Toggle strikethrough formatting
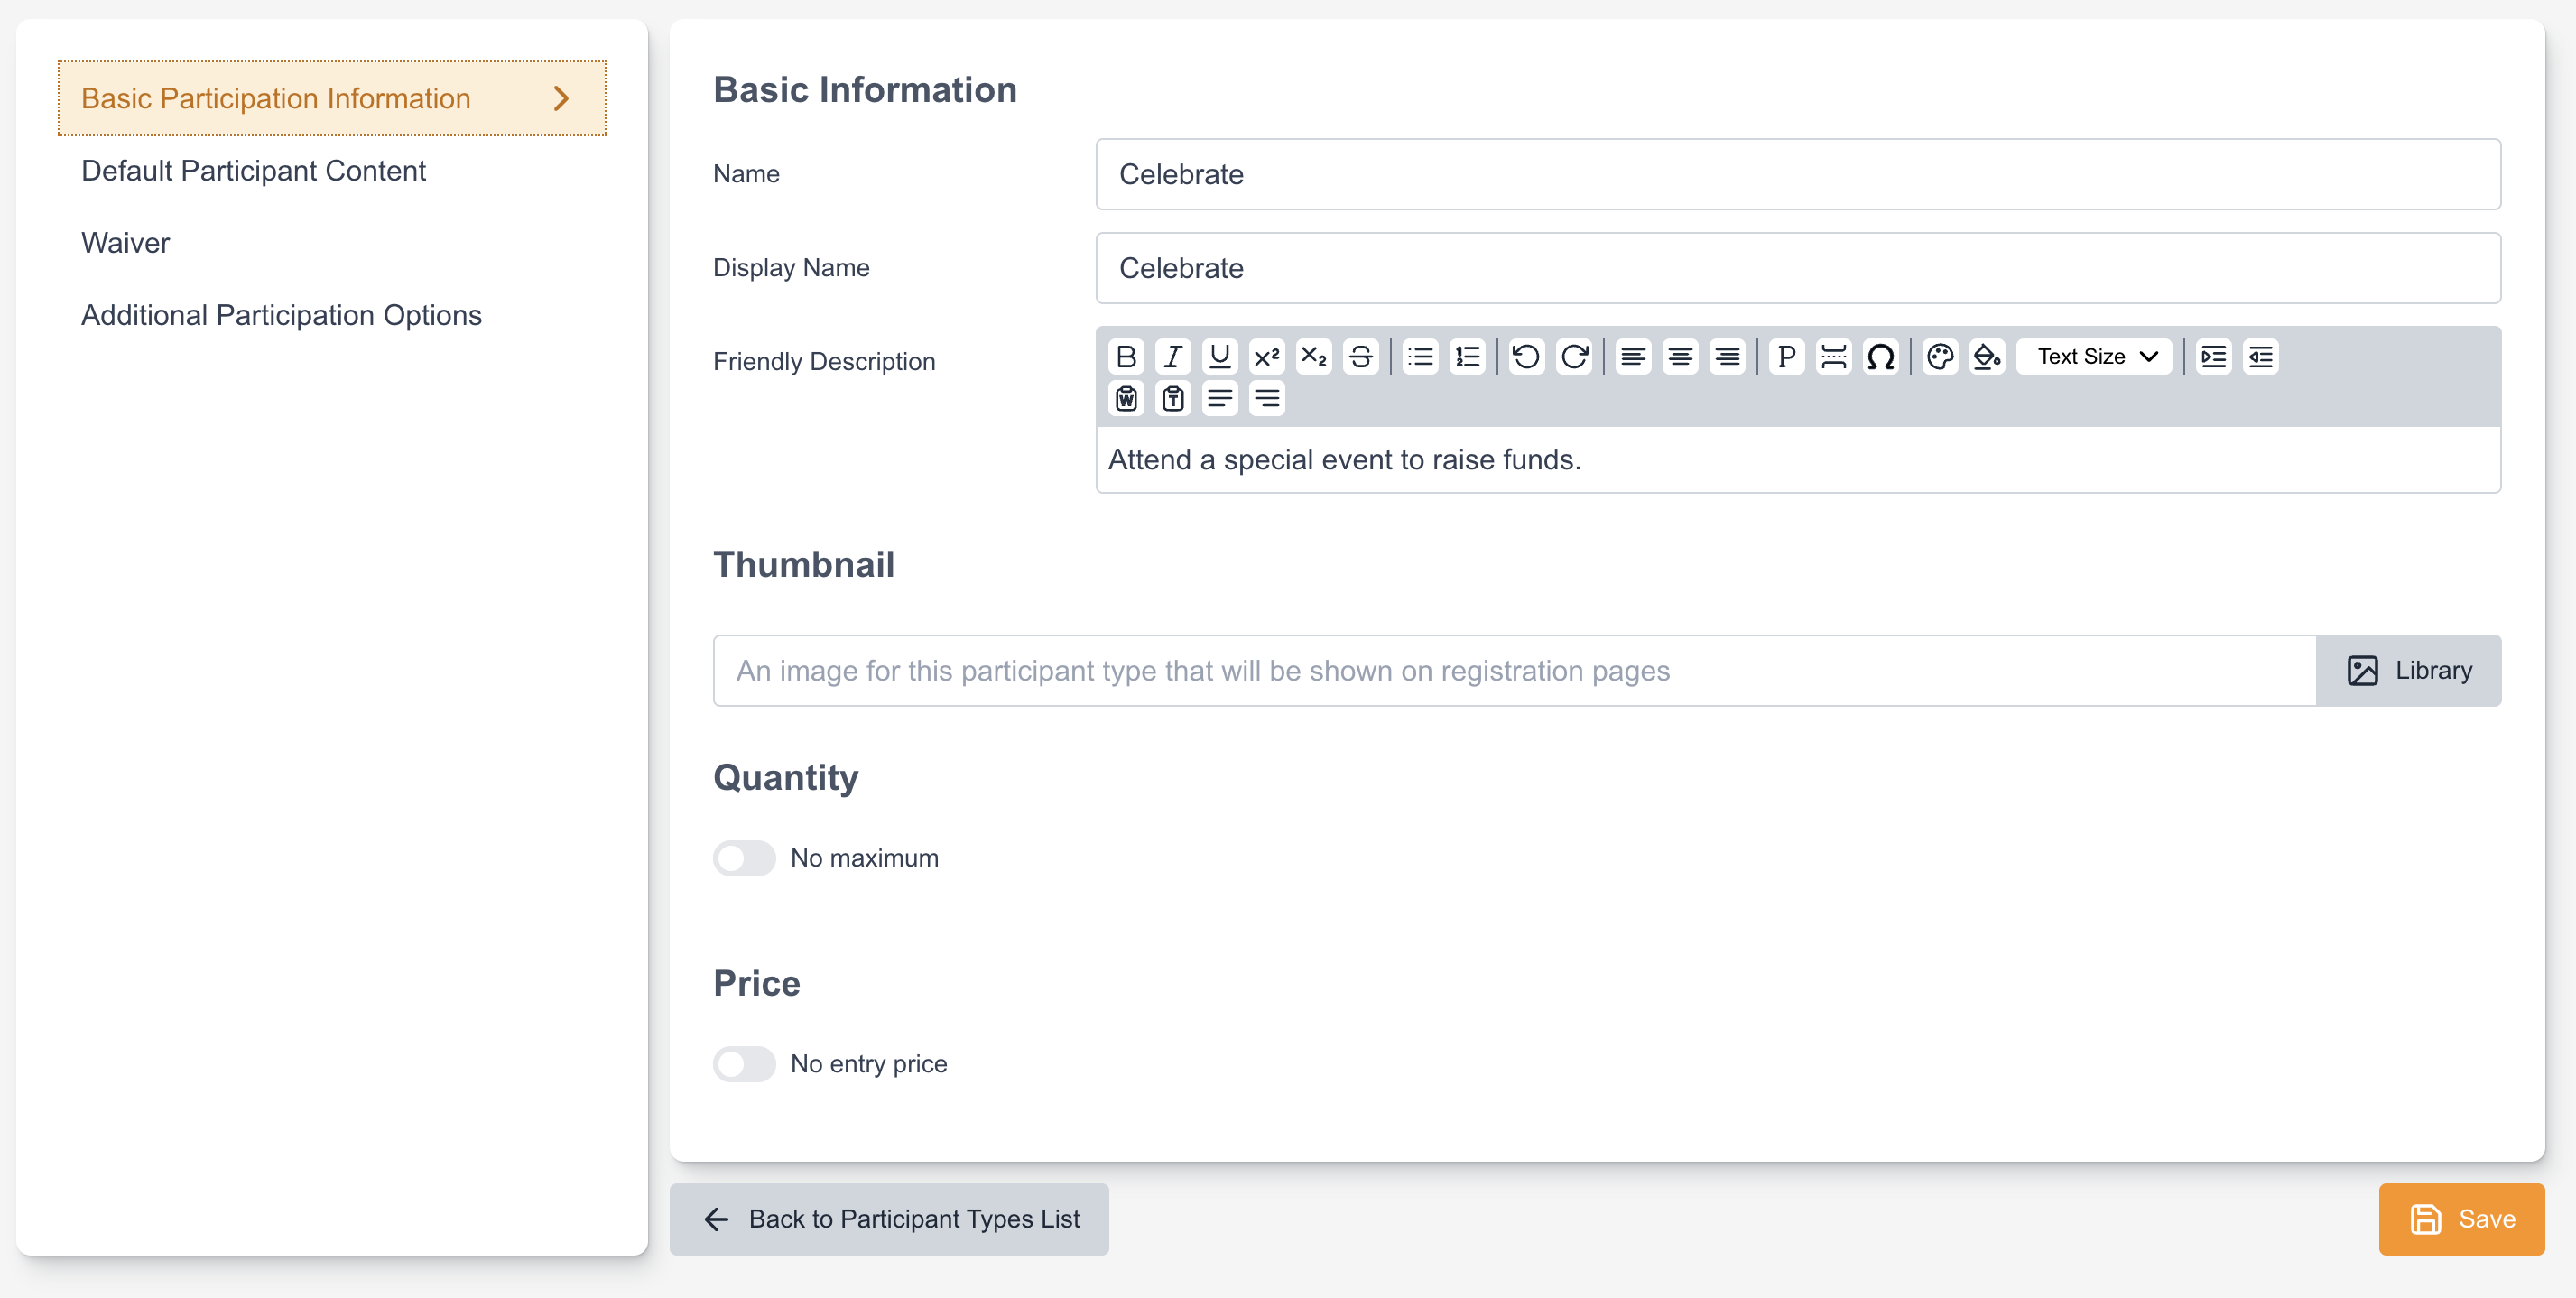2576x1298 pixels. point(1360,357)
